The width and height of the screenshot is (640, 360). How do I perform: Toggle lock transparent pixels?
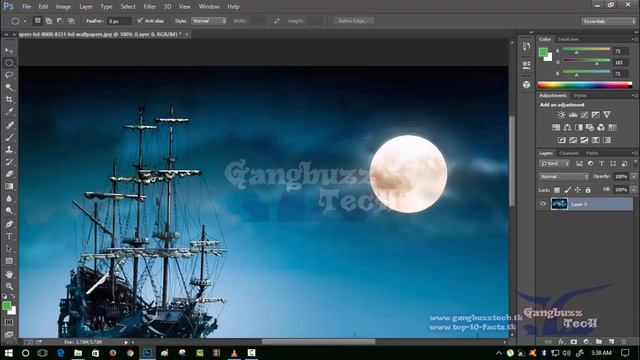(x=557, y=190)
